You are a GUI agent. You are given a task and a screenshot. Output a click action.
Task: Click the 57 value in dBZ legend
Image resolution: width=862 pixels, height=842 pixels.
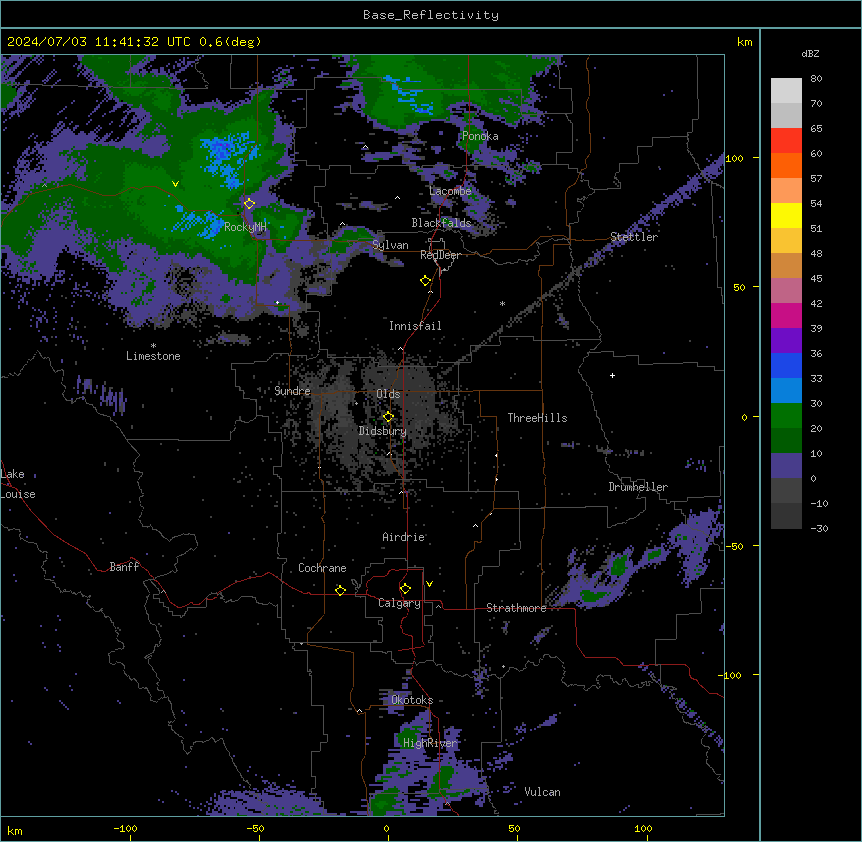click(816, 178)
